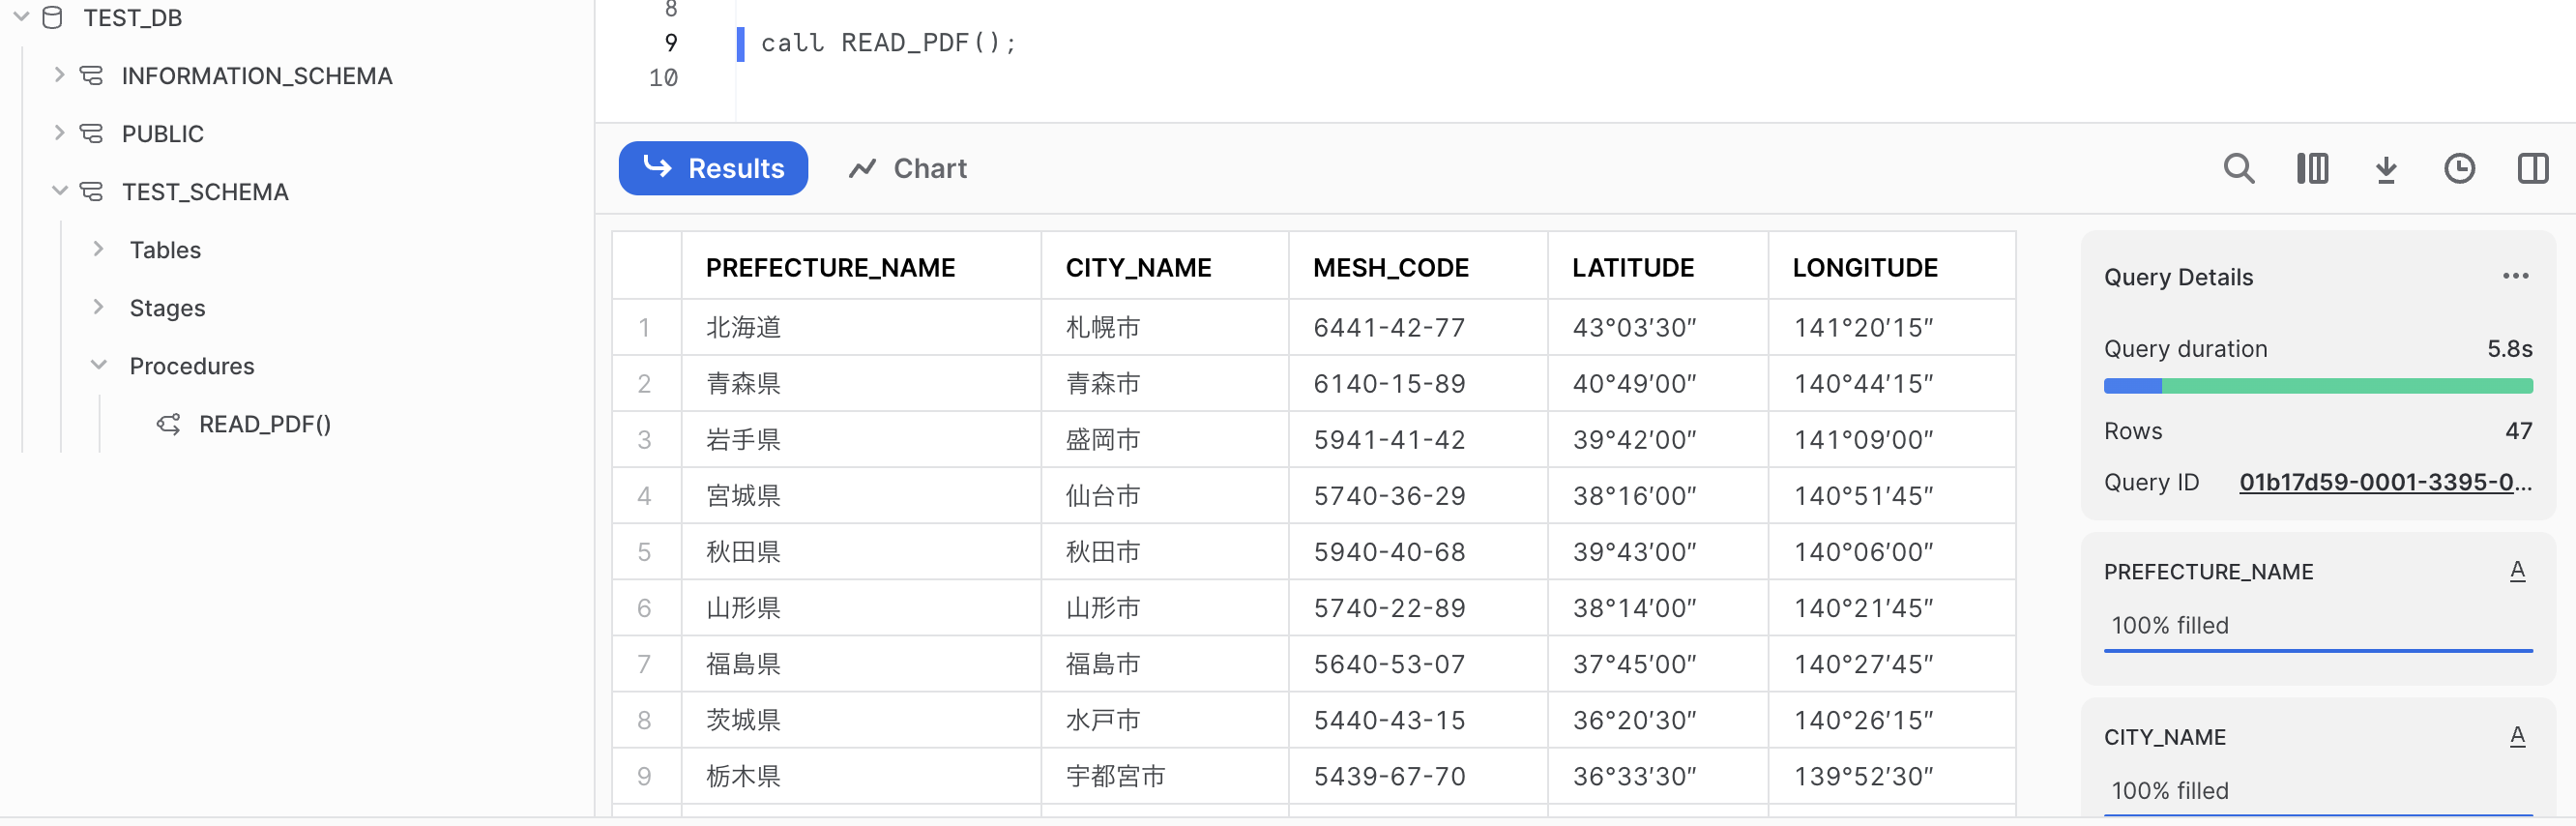Open the Query ID link
2576x826 pixels.
pyautogui.click(x=2385, y=482)
